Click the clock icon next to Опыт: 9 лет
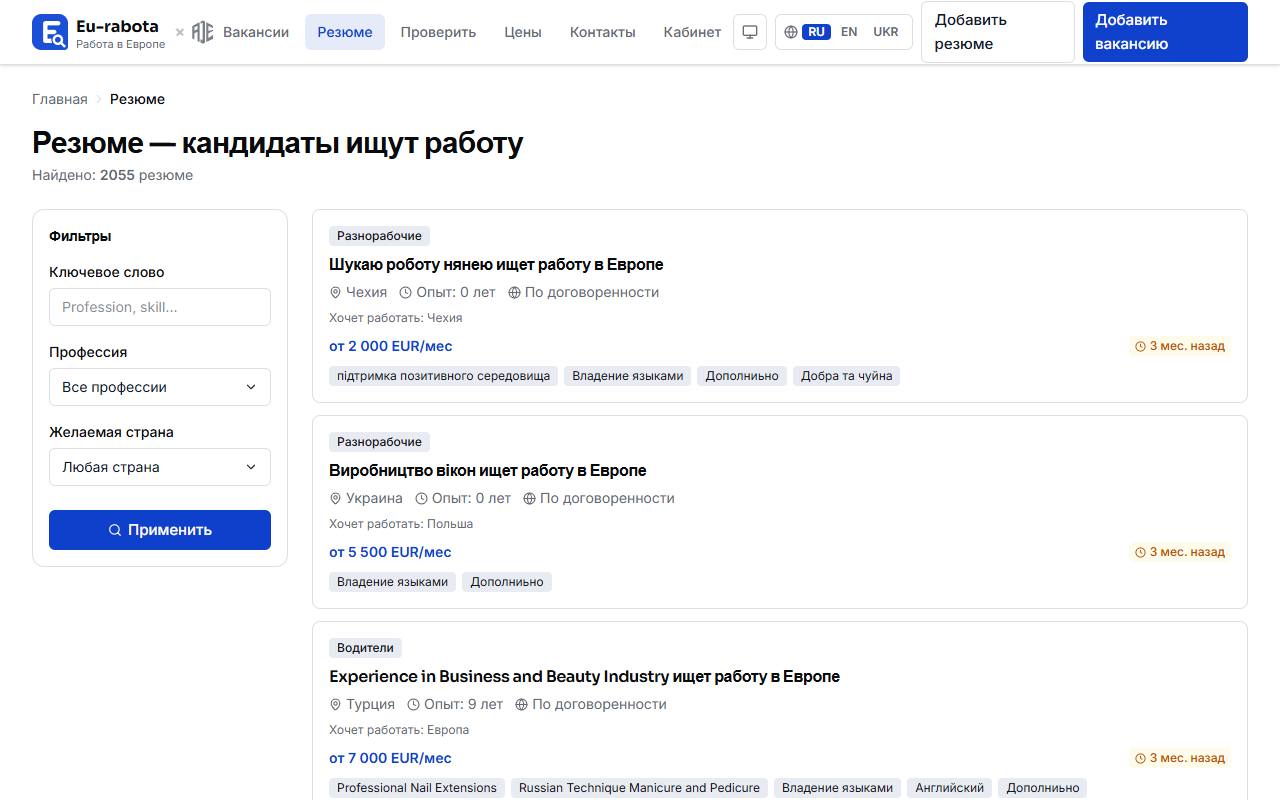Image resolution: width=1280 pixels, height=800 pixels. 413,705
